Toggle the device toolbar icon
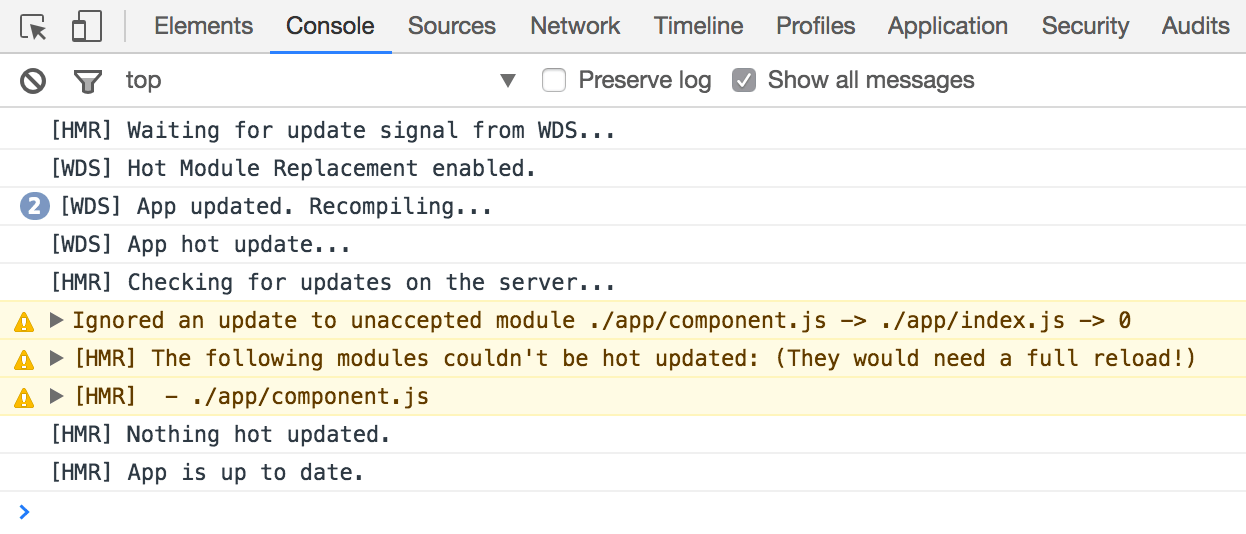The width and height of the screenshot is (1246, 534). tap(87, 27)
